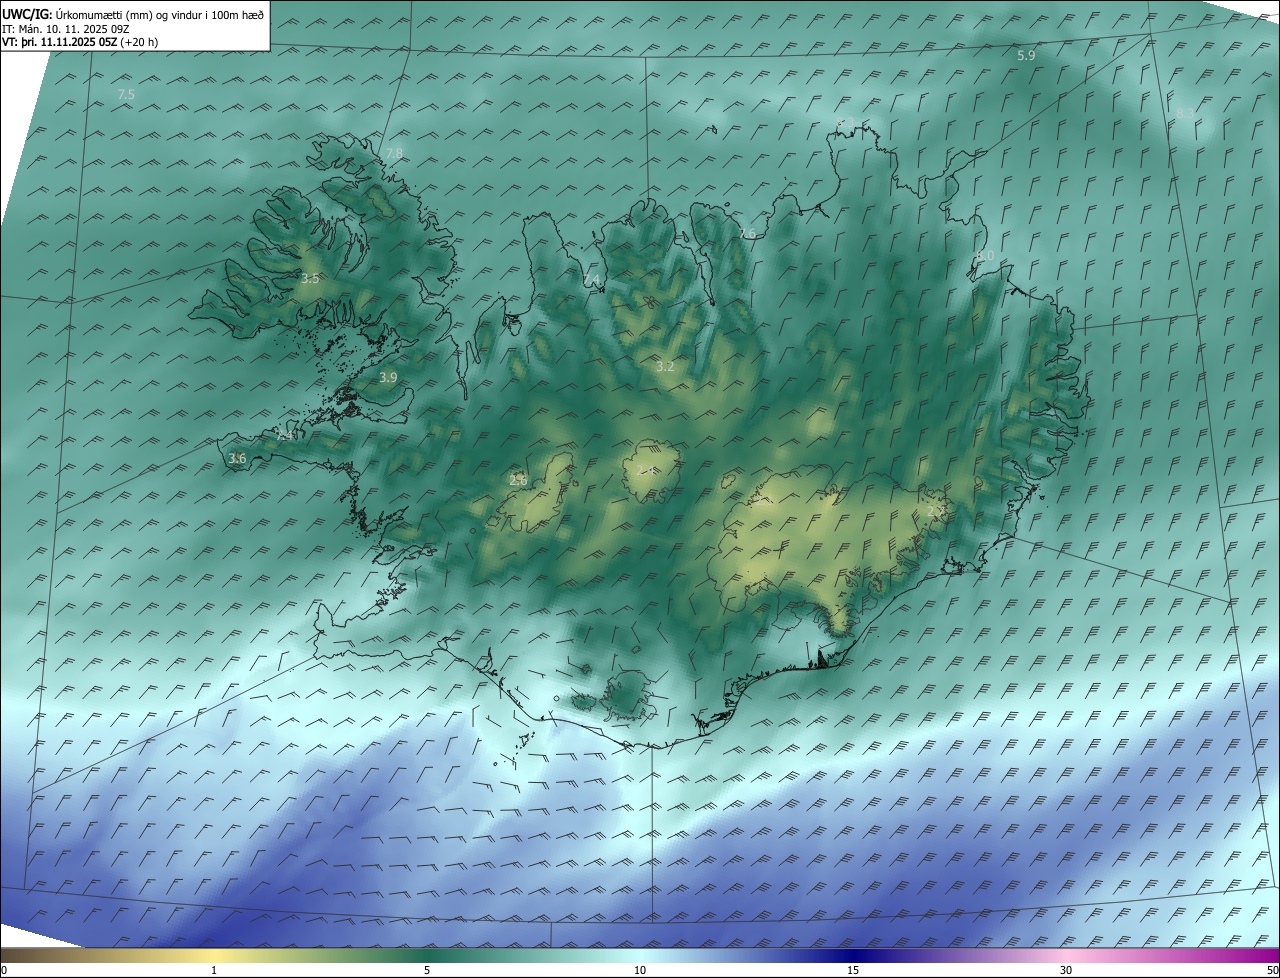This screenshot has height=978, width=1280.
Task: Click the 3.5 value label in the Westfjords
Action: [310, 278]
